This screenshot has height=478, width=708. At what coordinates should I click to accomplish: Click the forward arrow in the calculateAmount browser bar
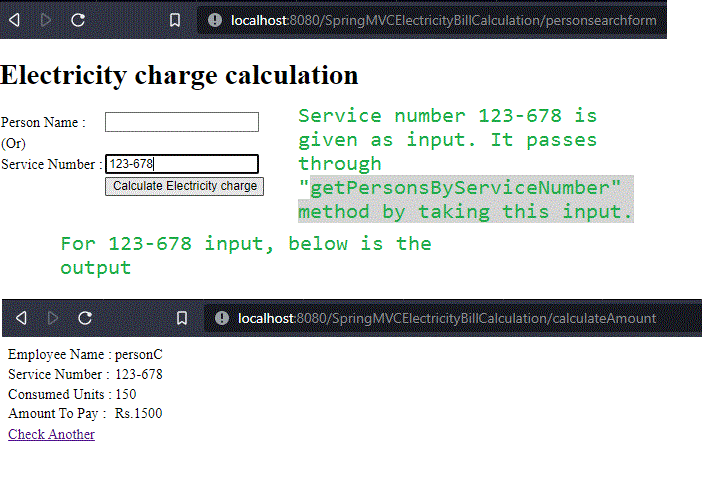52,318
